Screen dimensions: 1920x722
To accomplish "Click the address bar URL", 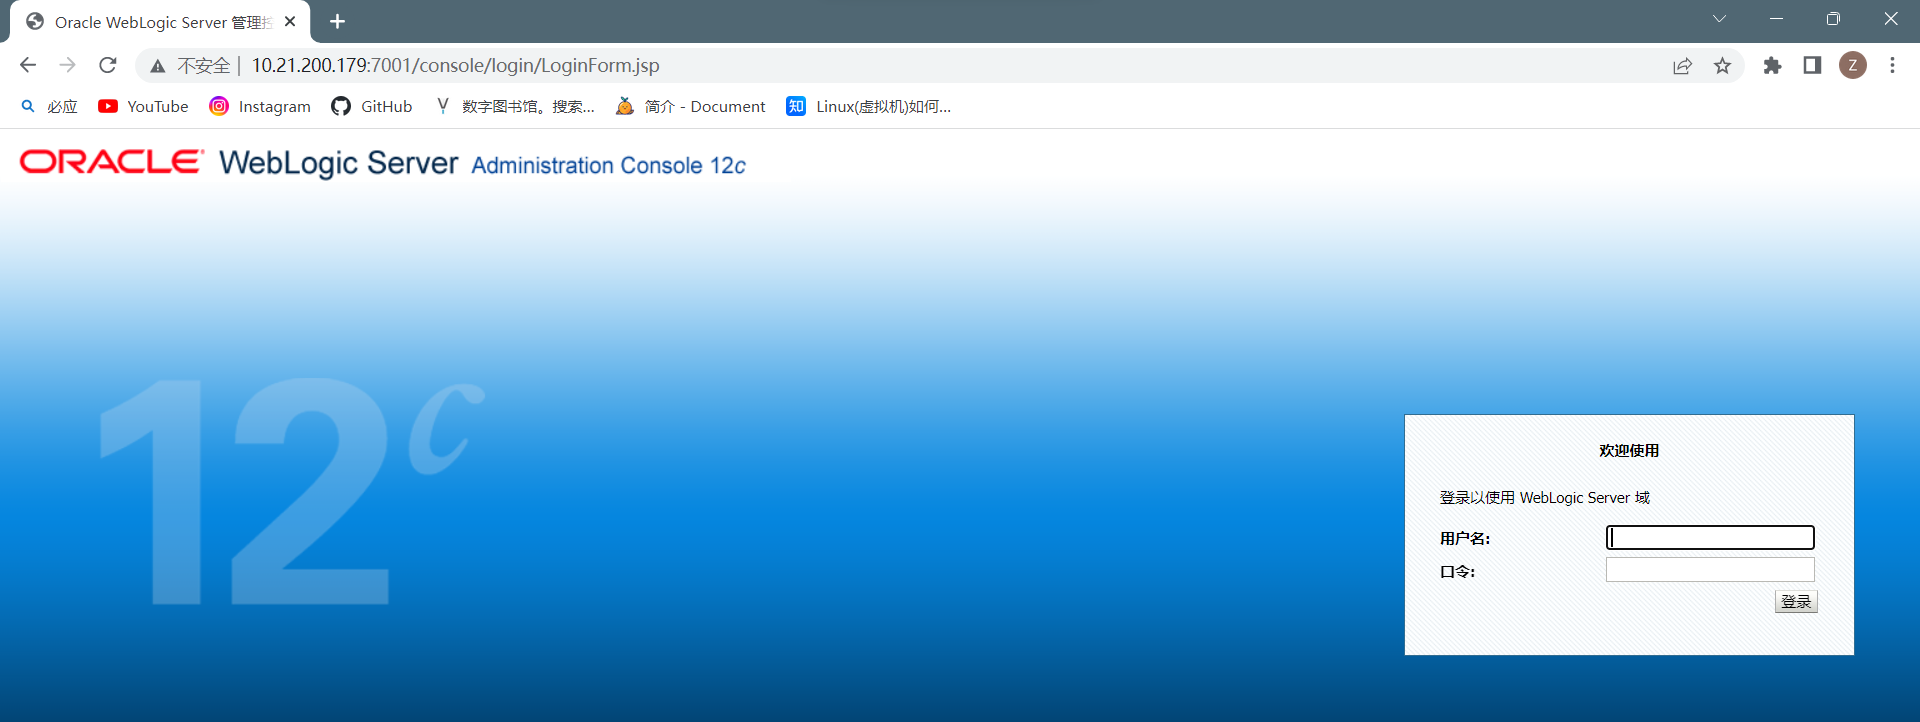I will coord(455,65).
